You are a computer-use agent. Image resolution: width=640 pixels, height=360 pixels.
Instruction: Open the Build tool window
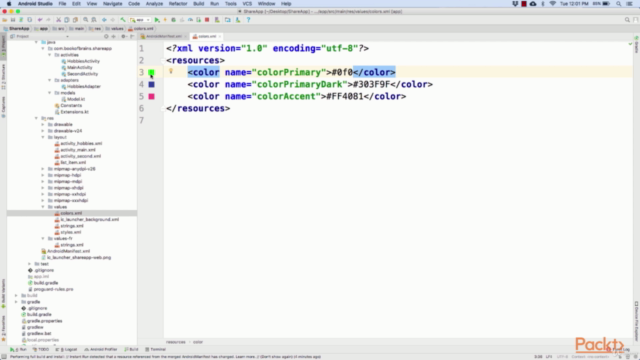pos(131,349)
